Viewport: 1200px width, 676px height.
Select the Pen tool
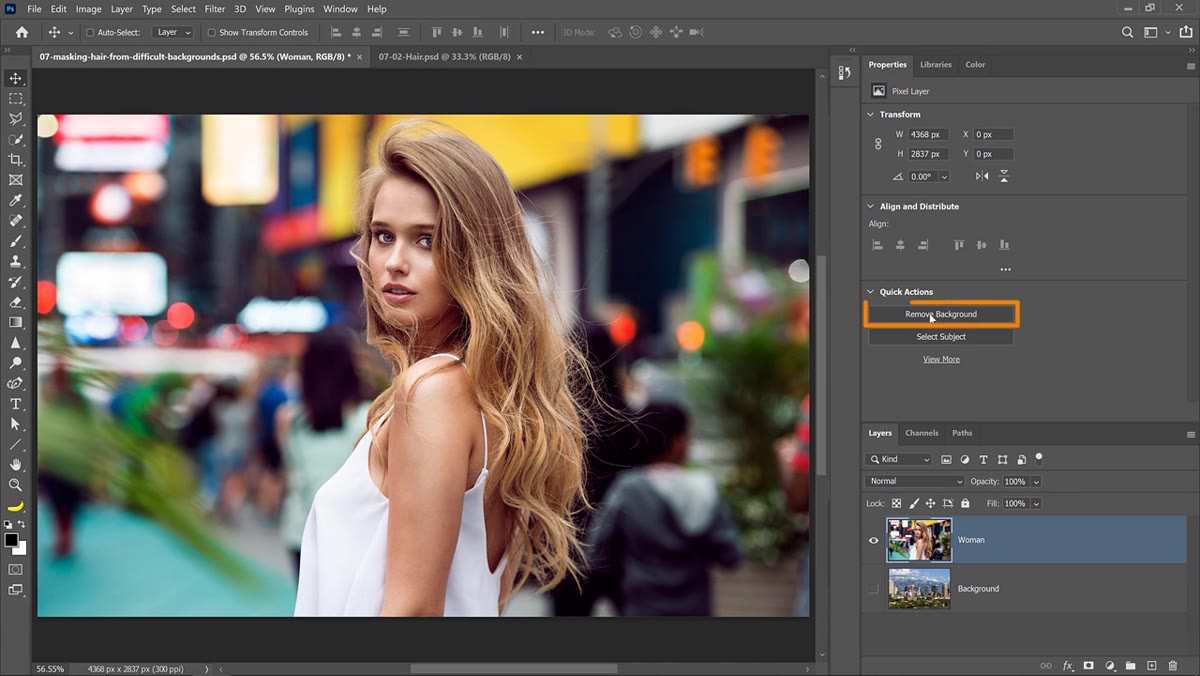[15, 383]
